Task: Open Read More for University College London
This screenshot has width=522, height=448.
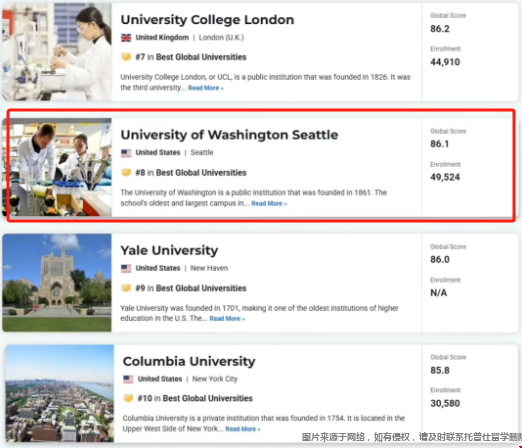Action: point(206,88)
